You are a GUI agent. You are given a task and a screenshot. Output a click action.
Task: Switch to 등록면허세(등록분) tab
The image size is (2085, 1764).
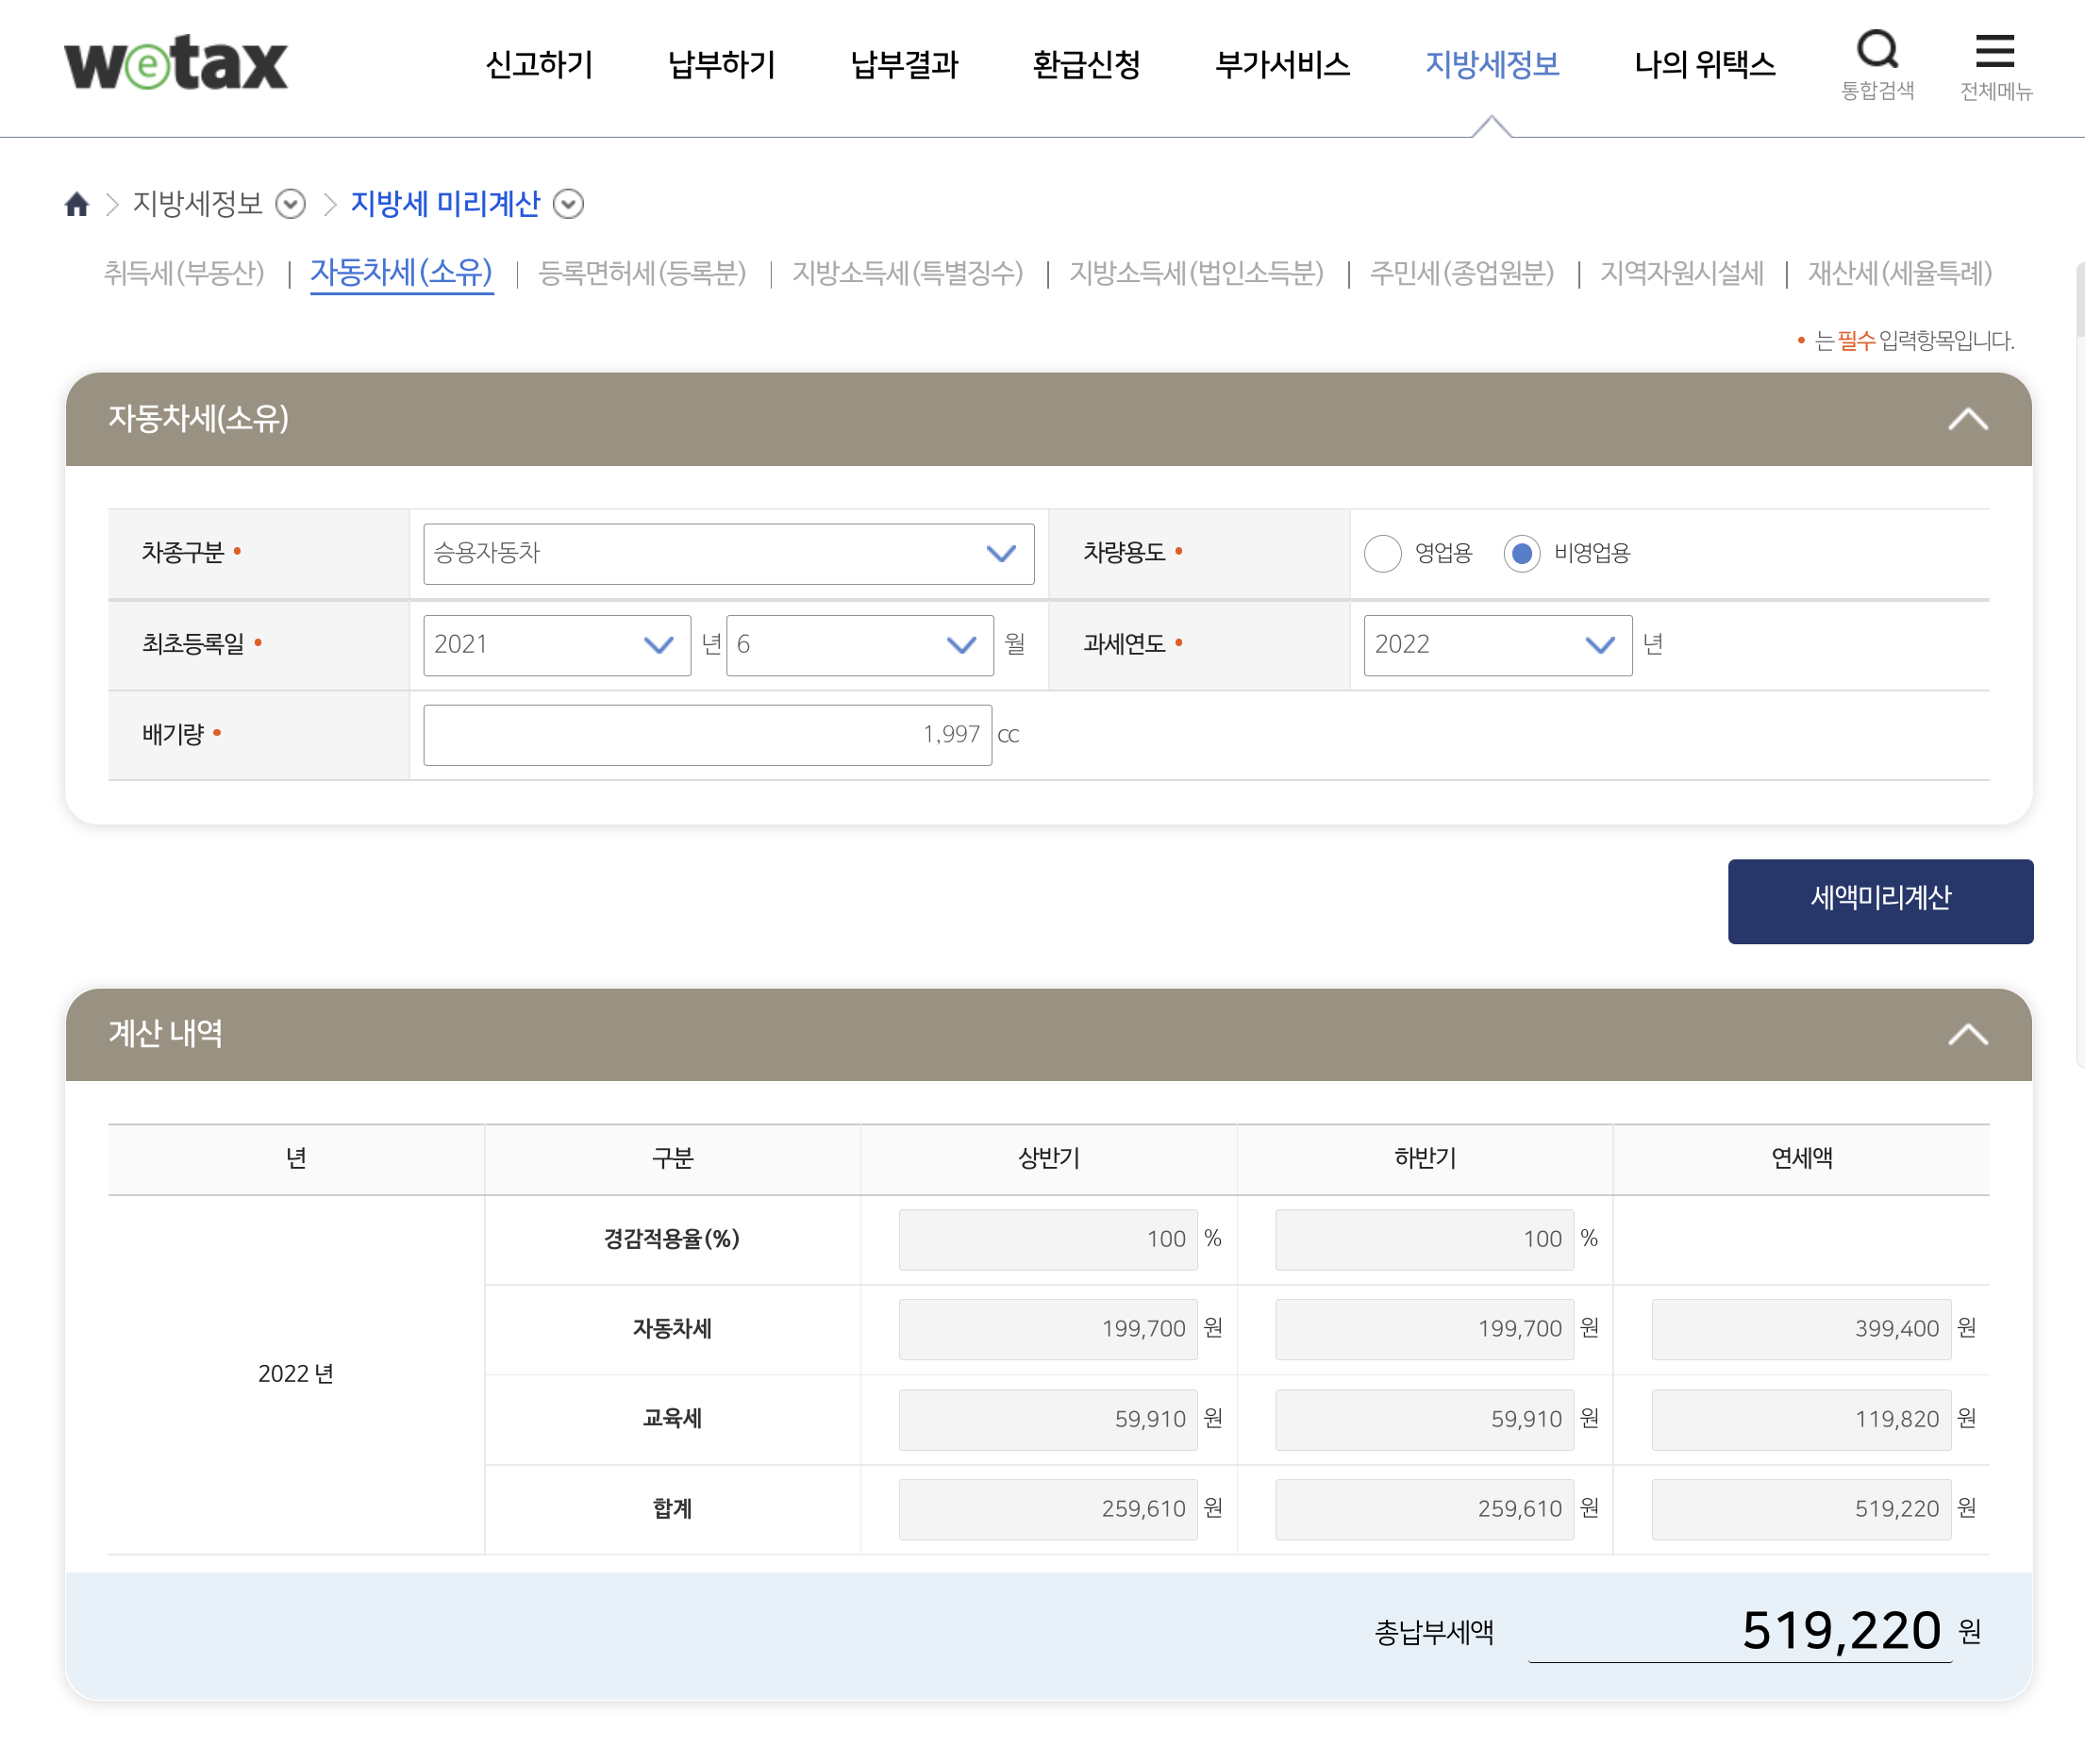[x=642, y=273]
